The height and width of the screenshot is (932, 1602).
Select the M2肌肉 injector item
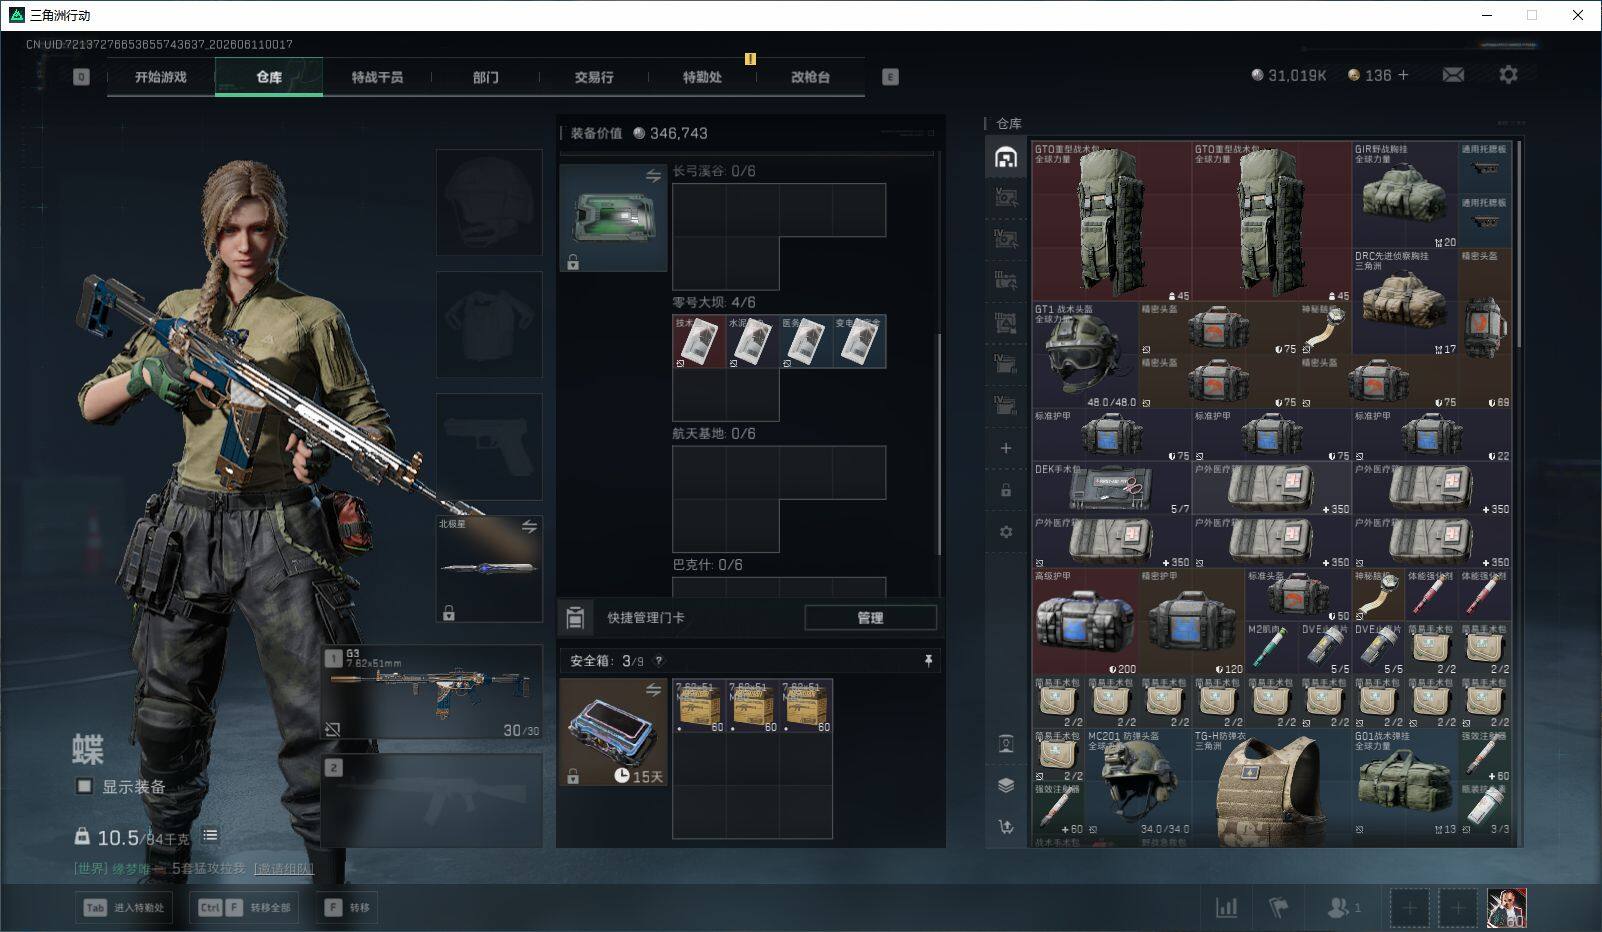(x=1271, y=649)
